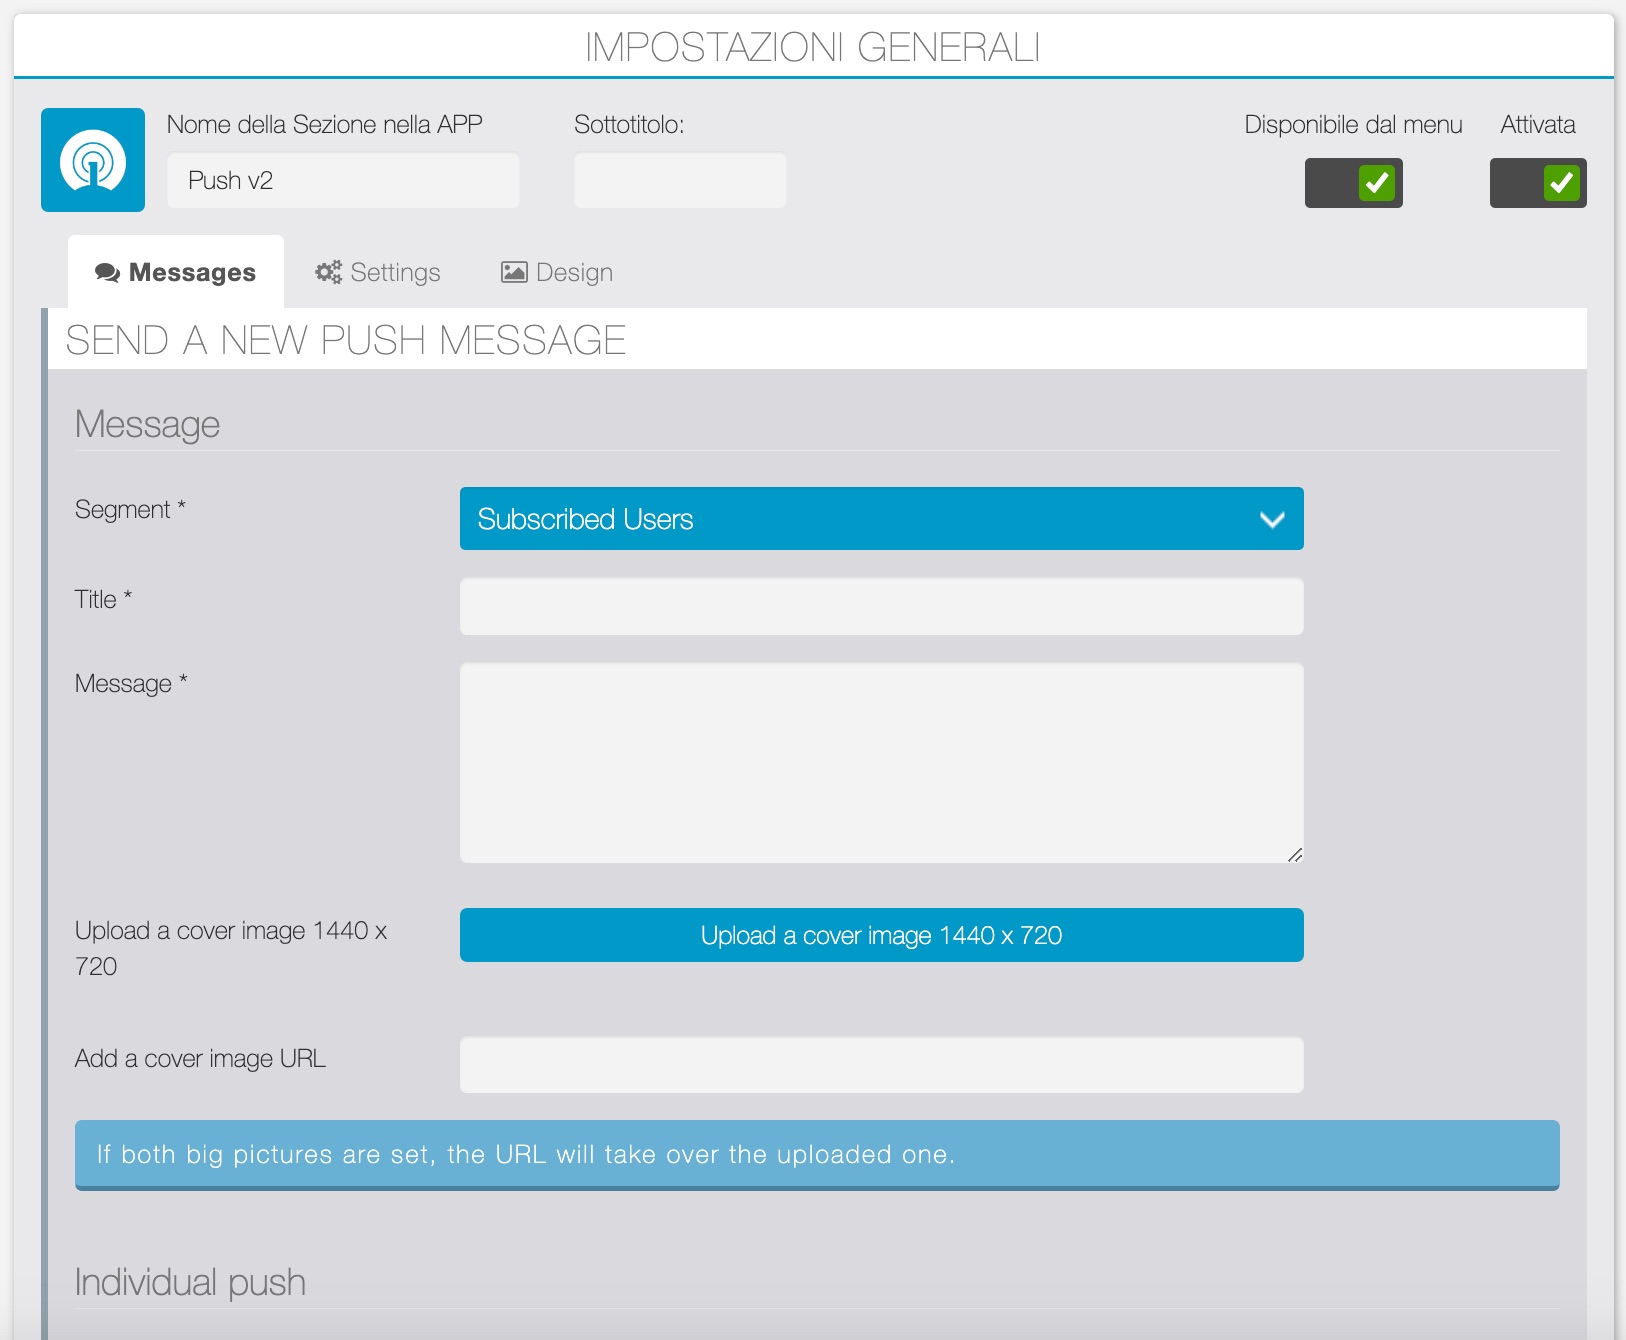Screen dimensions: 1626x1340
Task: Click the gears icon beside Settings
Action: pyautogui.click(x=328, y=272)
